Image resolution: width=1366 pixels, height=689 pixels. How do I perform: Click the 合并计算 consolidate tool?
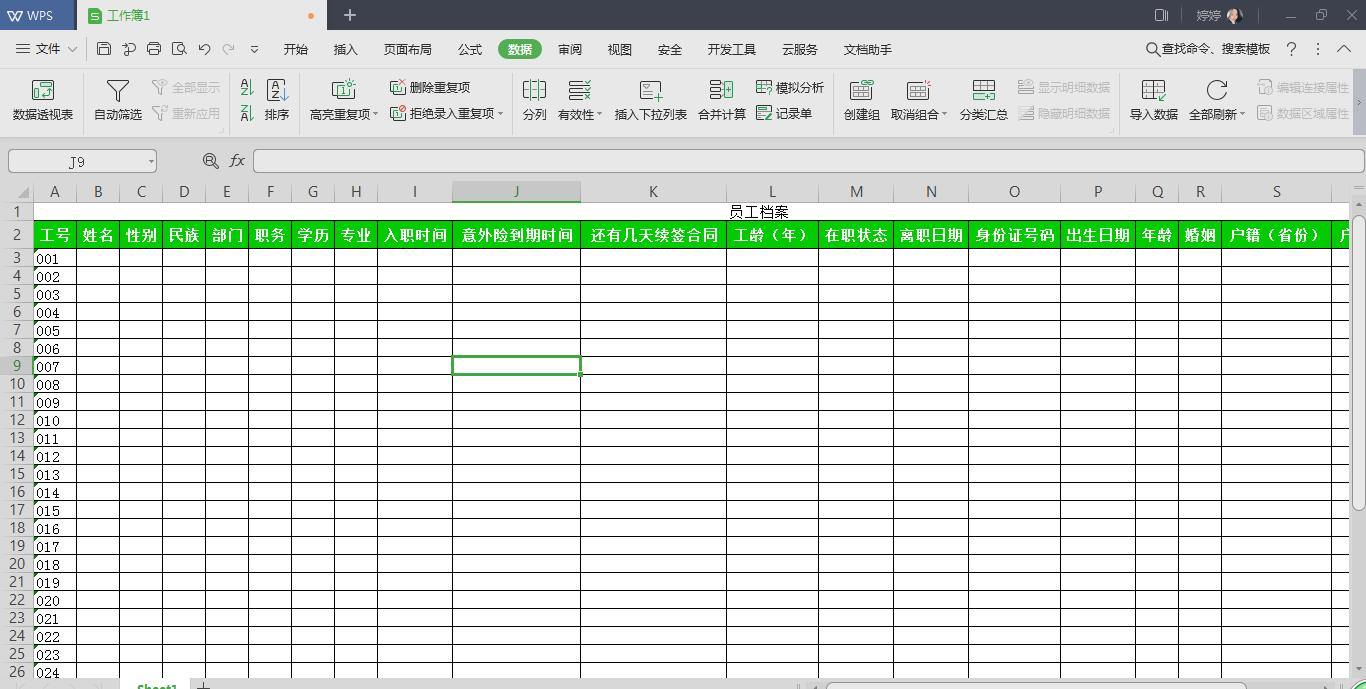(x=721, y=98)
